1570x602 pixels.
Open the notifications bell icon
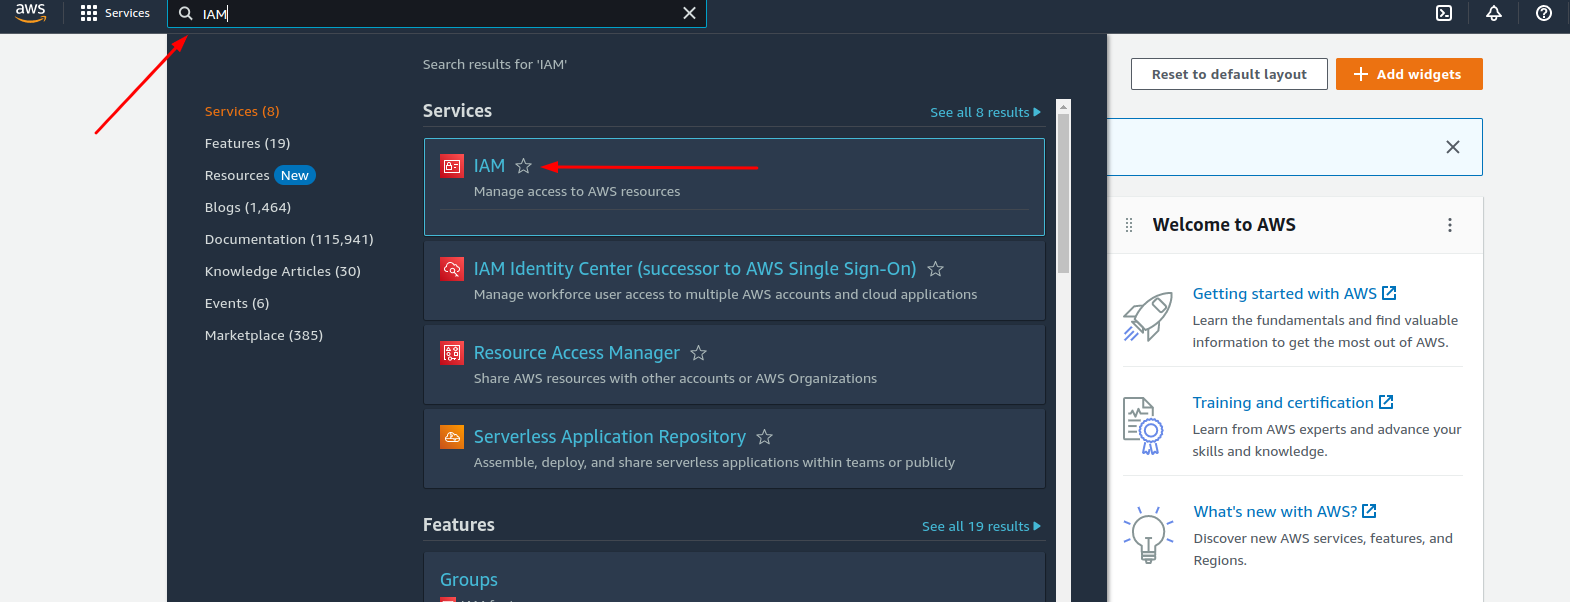coord(1494,13)
